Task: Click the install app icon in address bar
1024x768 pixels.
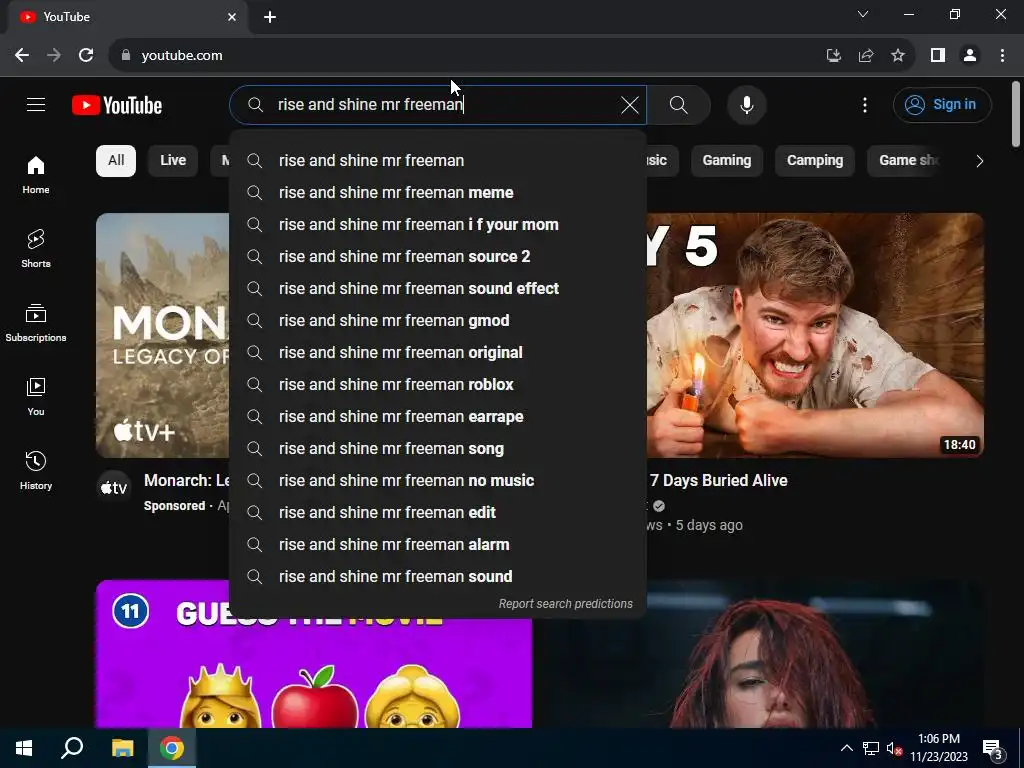Action: tap(833, 56)
